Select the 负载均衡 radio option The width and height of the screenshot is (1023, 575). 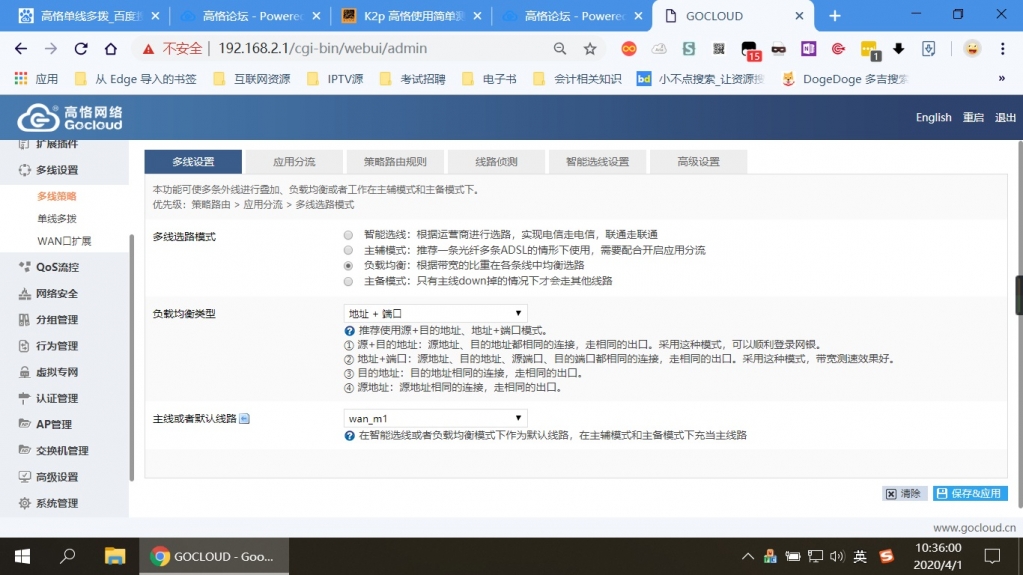pos(348,266)
